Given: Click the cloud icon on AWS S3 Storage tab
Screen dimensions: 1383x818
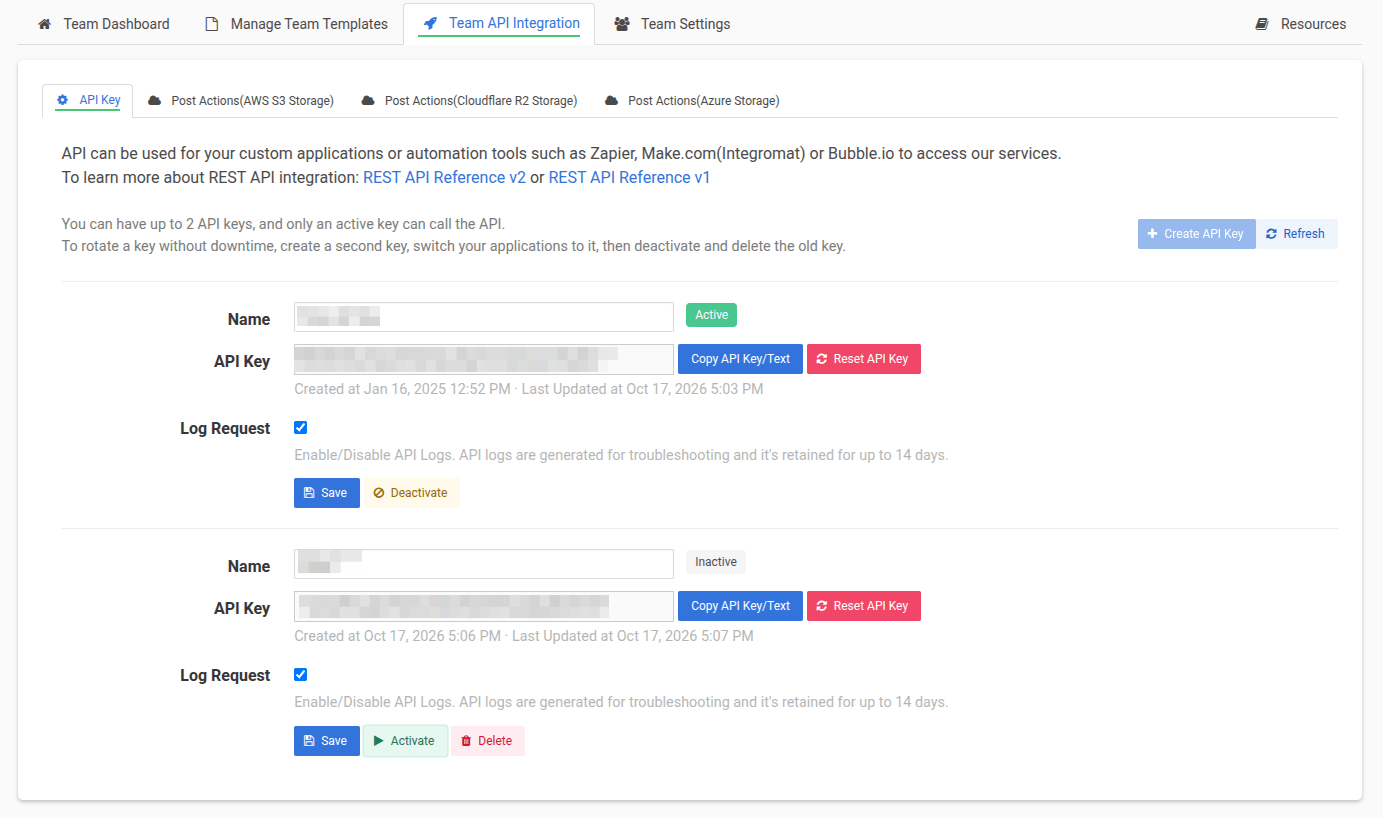Looking at the screenshot, I should point(154,101).
